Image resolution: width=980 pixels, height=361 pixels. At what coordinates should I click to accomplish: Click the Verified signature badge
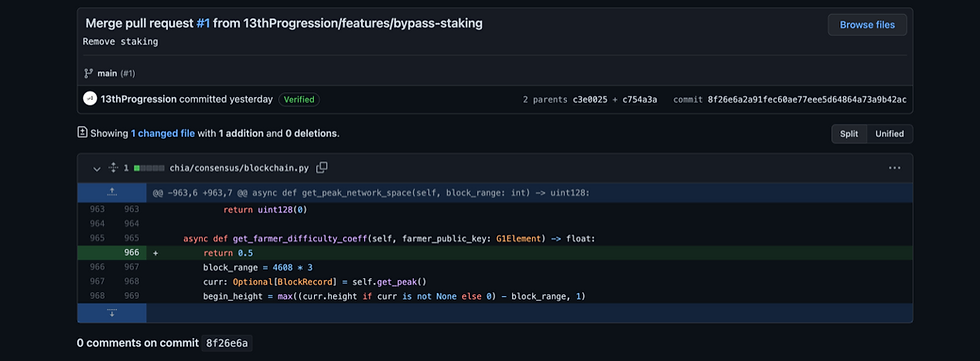tap(299, 99)
